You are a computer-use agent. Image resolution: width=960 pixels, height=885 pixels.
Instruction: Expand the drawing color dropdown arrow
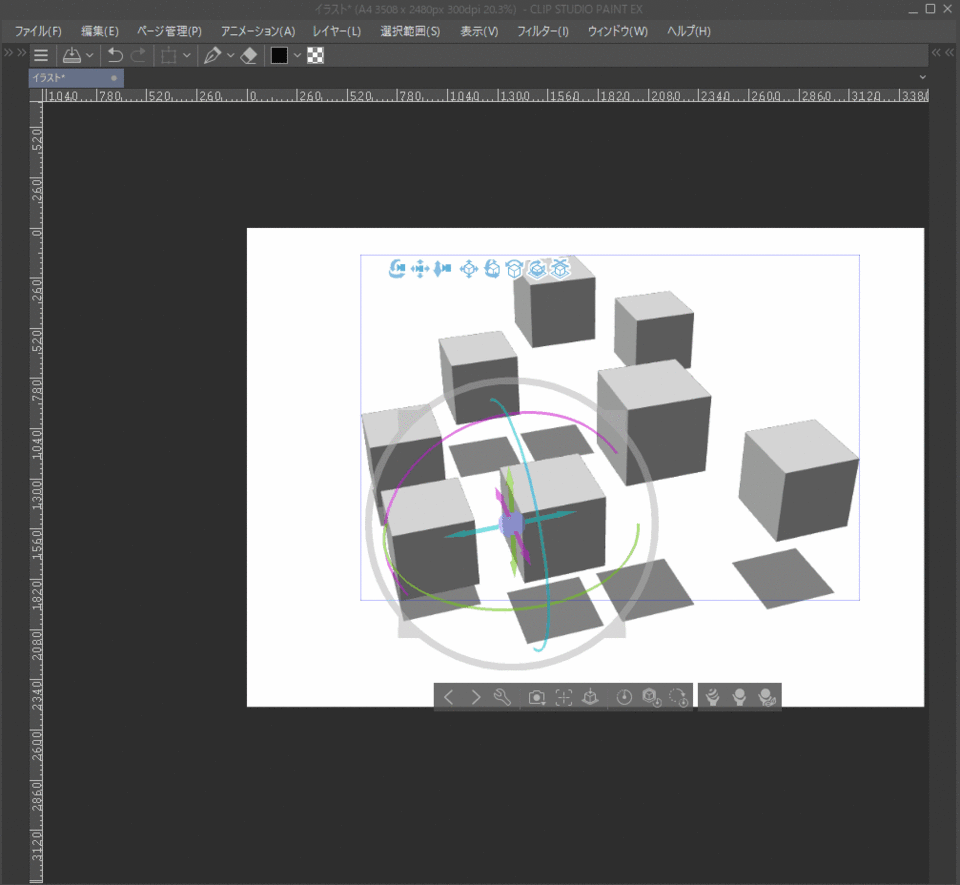pyautogui.click(x=297, y=56)
